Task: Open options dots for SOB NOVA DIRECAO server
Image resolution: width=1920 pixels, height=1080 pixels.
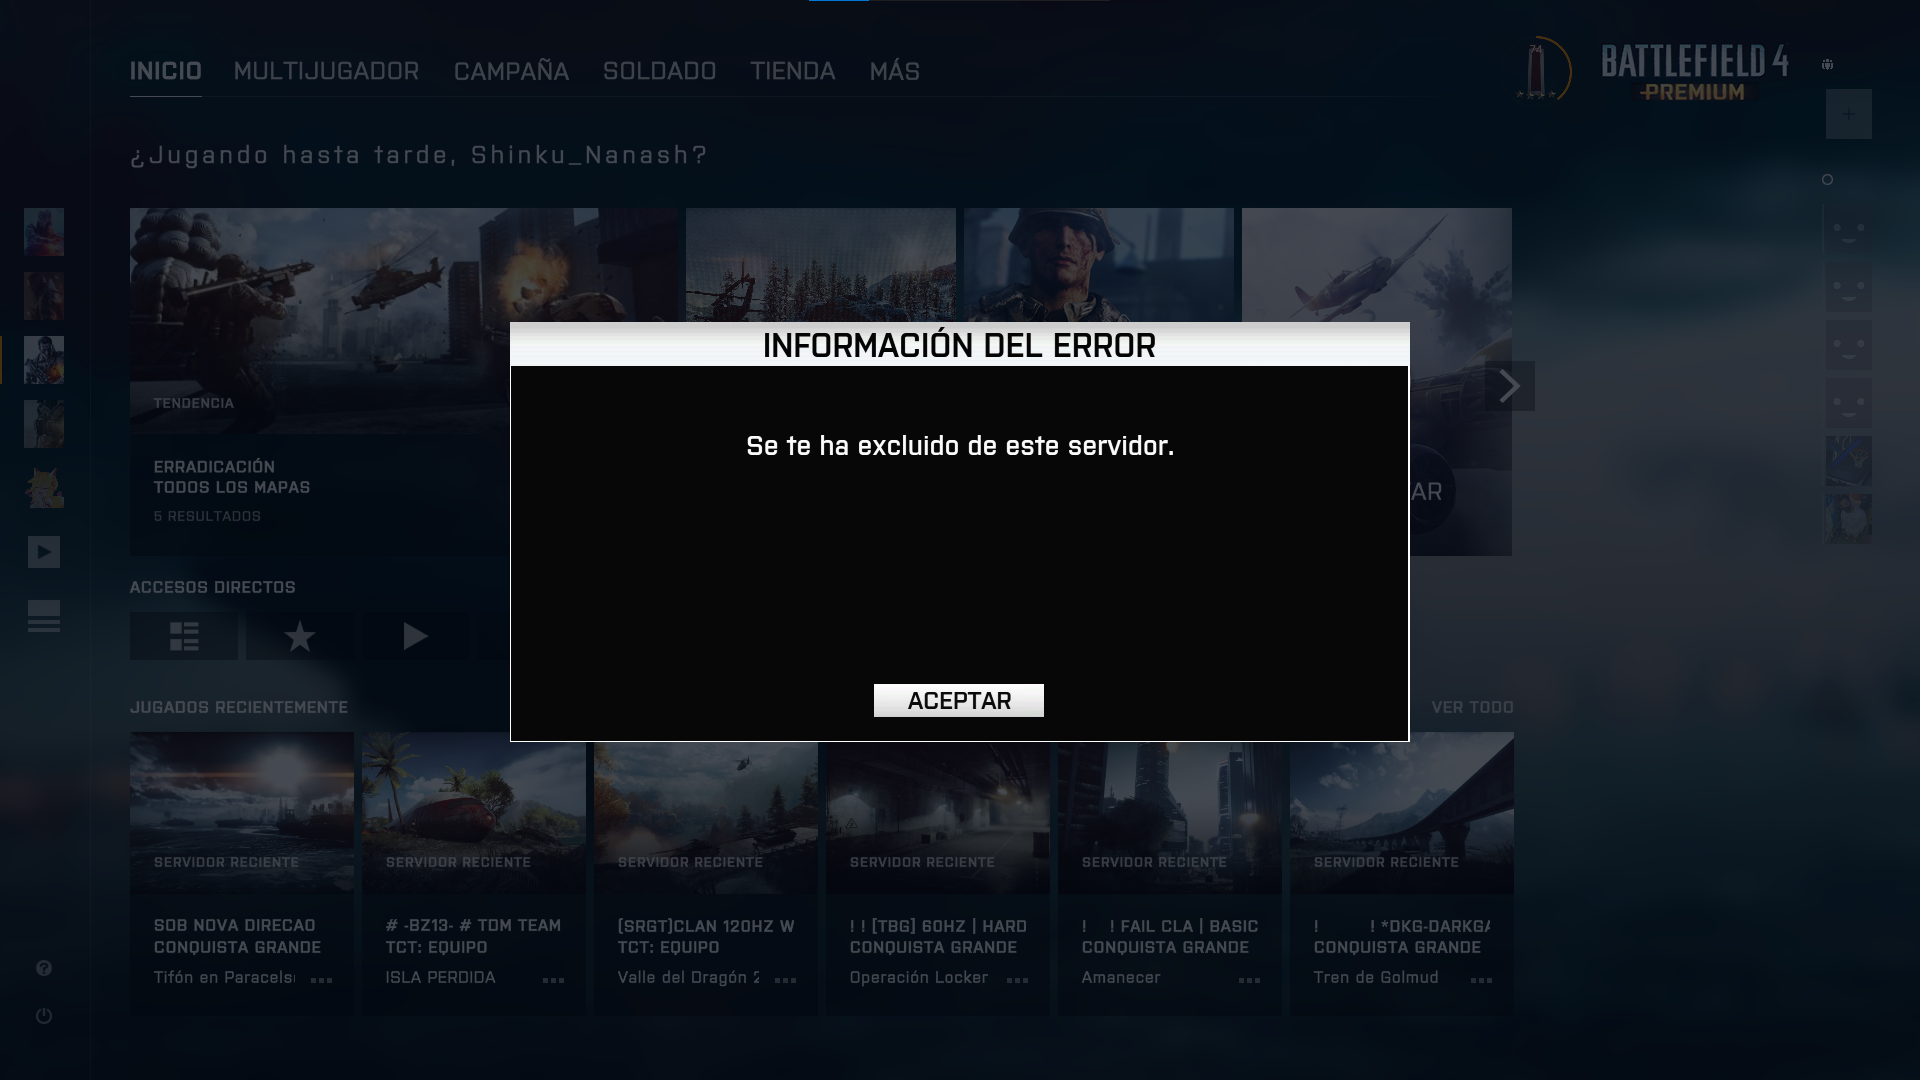Action: click(x=321, y=980)
